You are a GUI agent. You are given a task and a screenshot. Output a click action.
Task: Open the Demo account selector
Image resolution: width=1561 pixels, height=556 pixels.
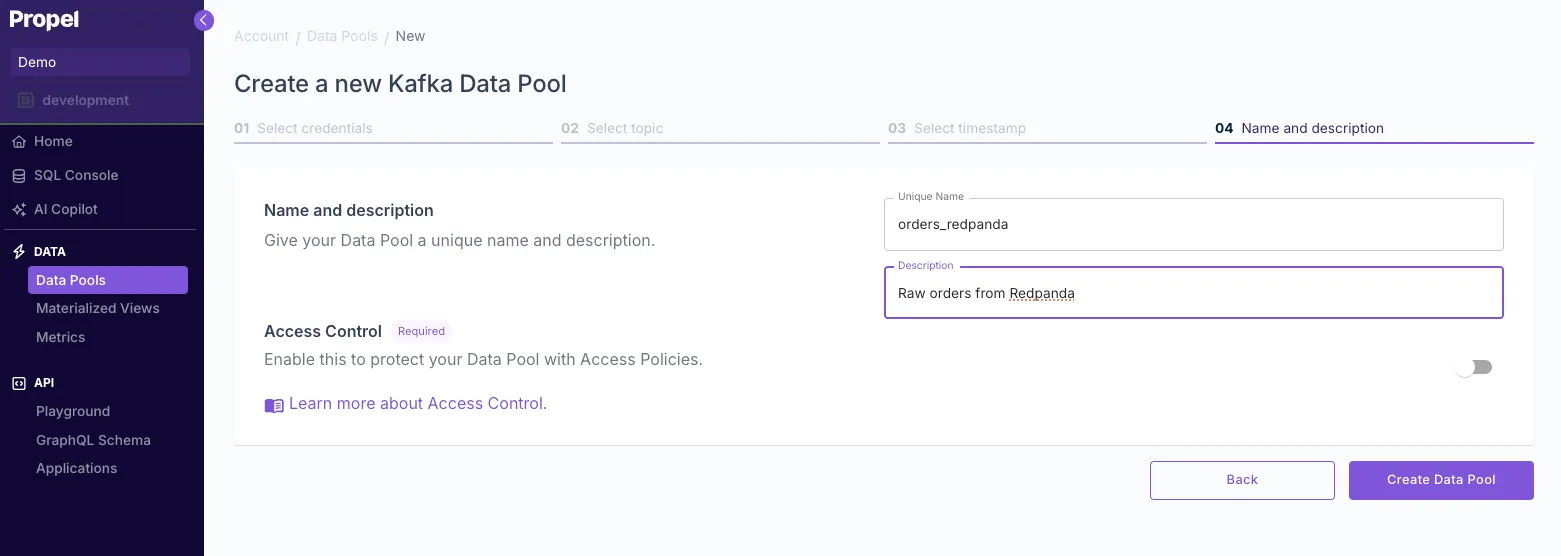click(x=100, y=62)
